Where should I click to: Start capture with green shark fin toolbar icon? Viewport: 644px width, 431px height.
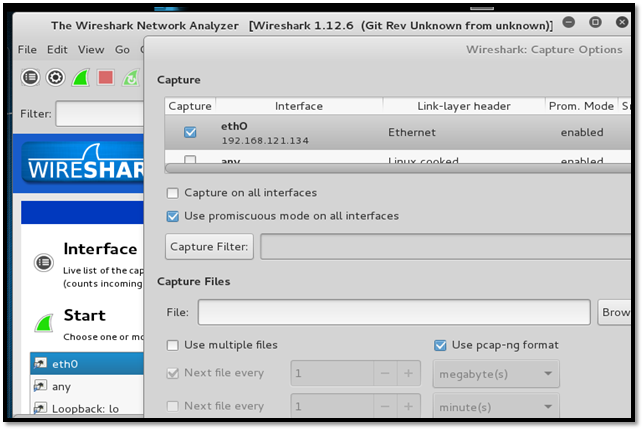pyautogui.click(x=81, y=77)
